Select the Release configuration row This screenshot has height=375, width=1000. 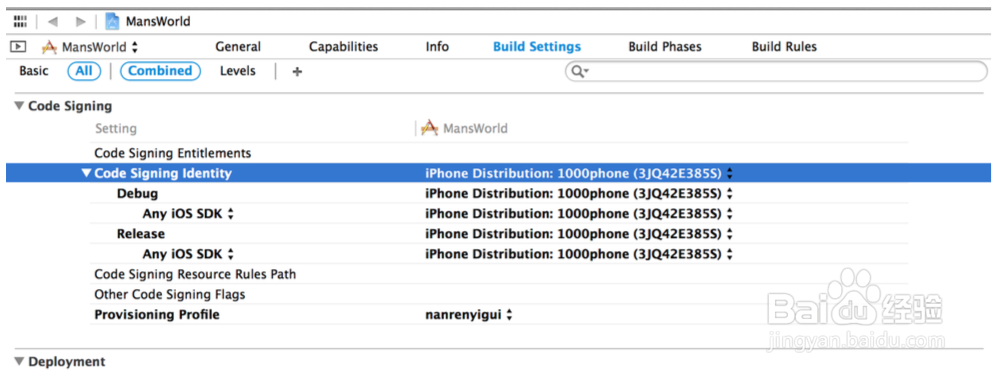[499, 233]
